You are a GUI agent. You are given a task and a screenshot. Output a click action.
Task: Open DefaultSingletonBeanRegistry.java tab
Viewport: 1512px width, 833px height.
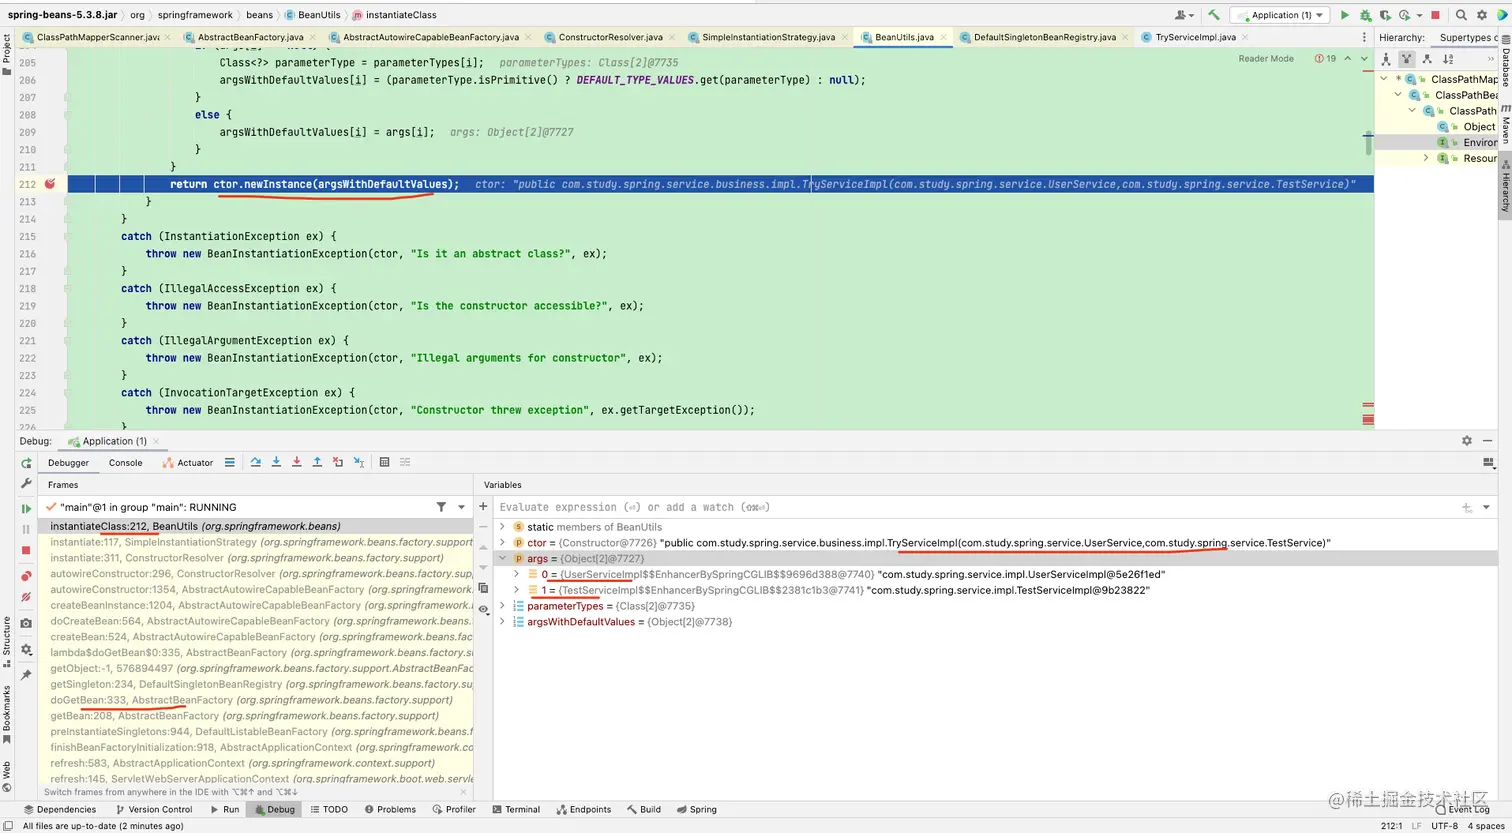point(1044,37)
